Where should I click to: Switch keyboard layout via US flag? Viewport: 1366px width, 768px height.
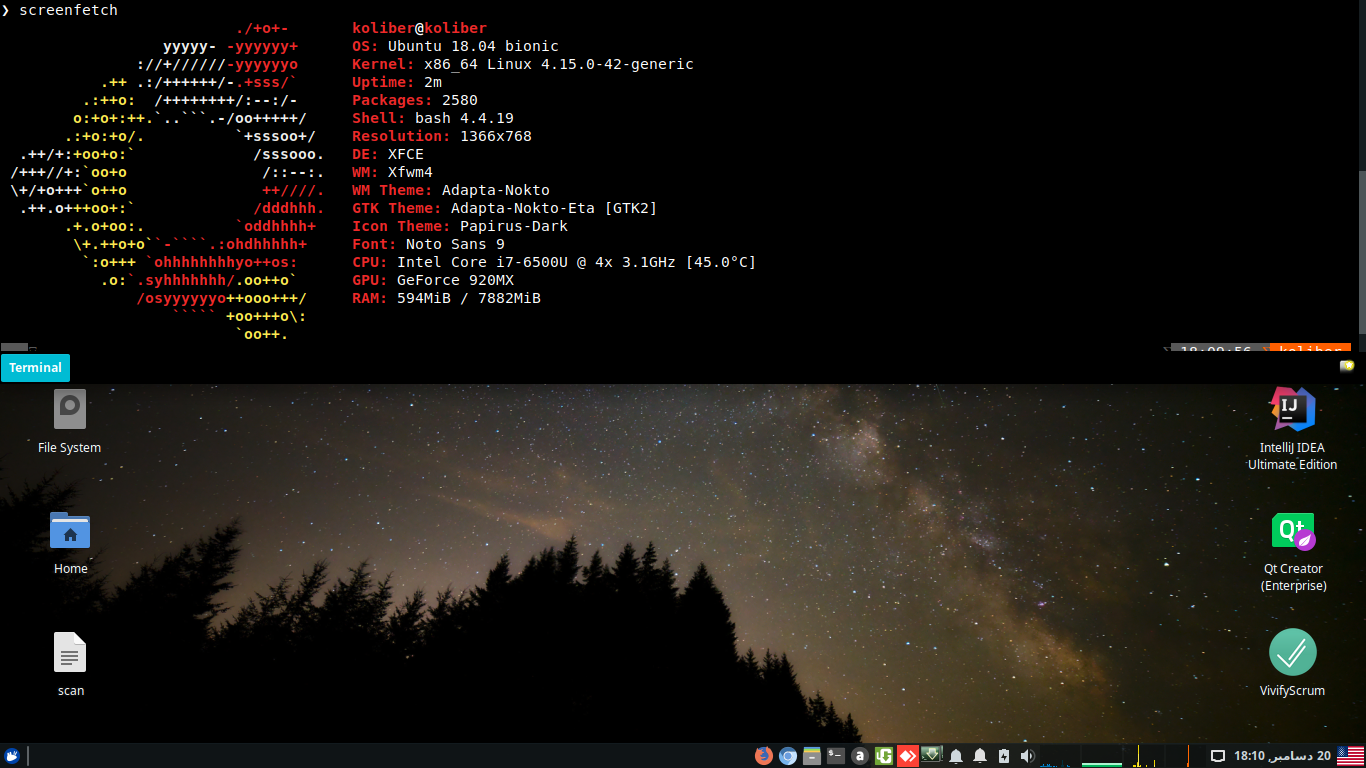1350,756
